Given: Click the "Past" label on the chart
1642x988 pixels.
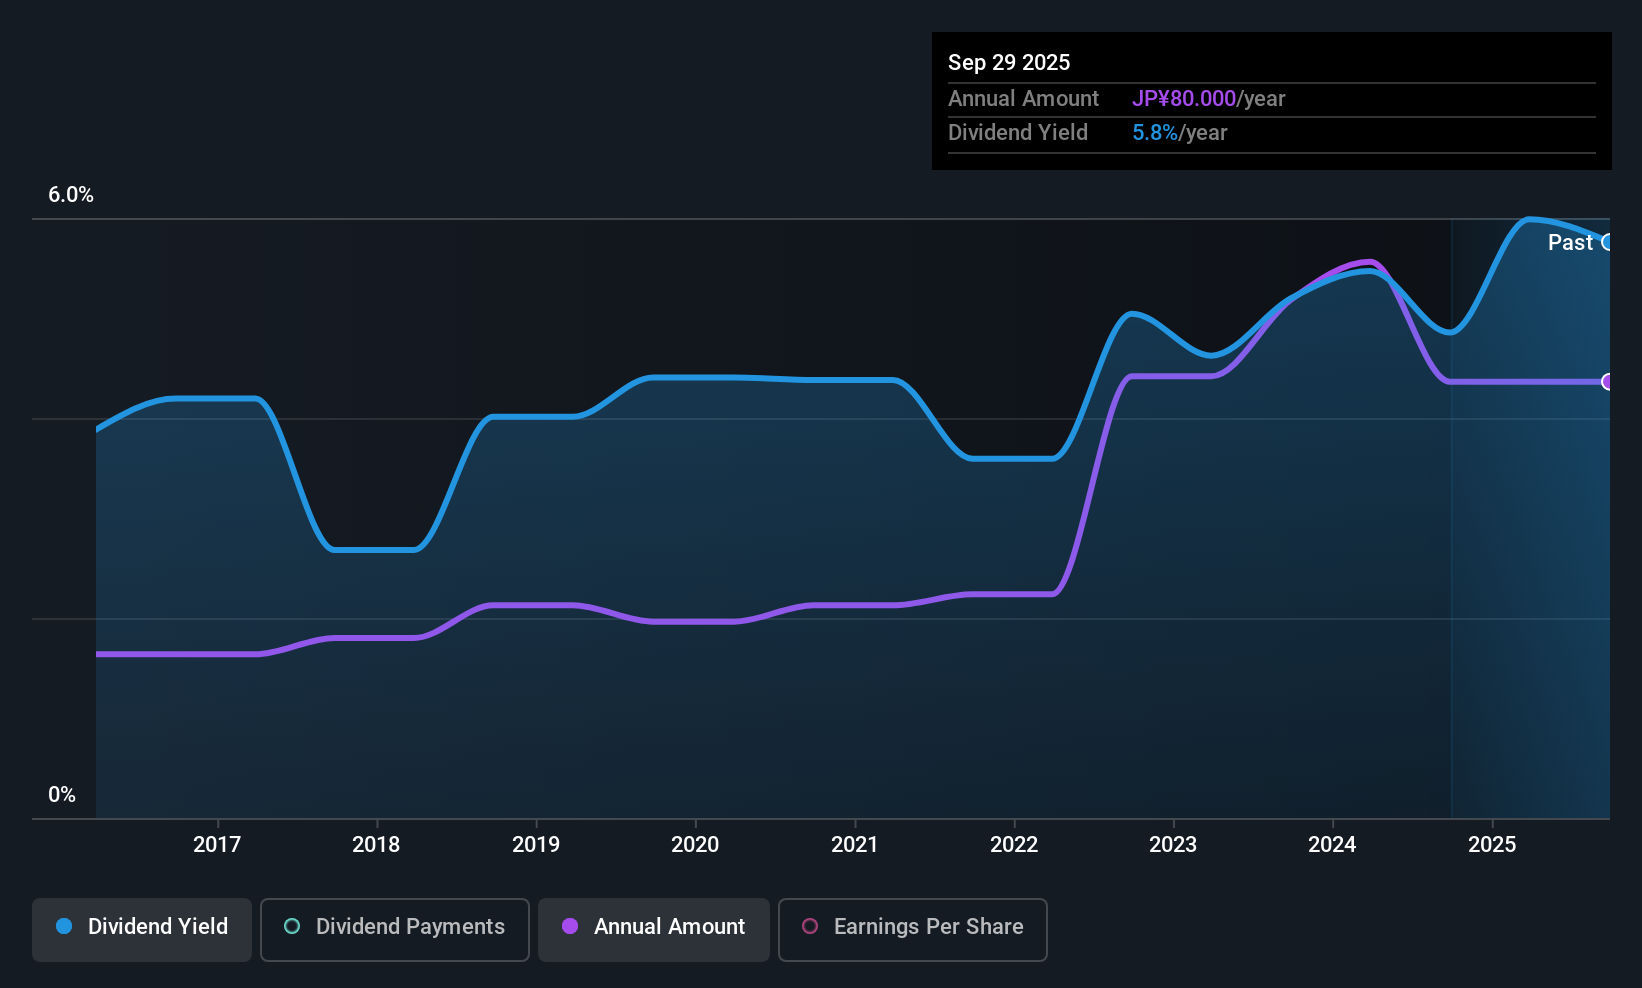Looking at the screenshot, I should click(1570, 242).
